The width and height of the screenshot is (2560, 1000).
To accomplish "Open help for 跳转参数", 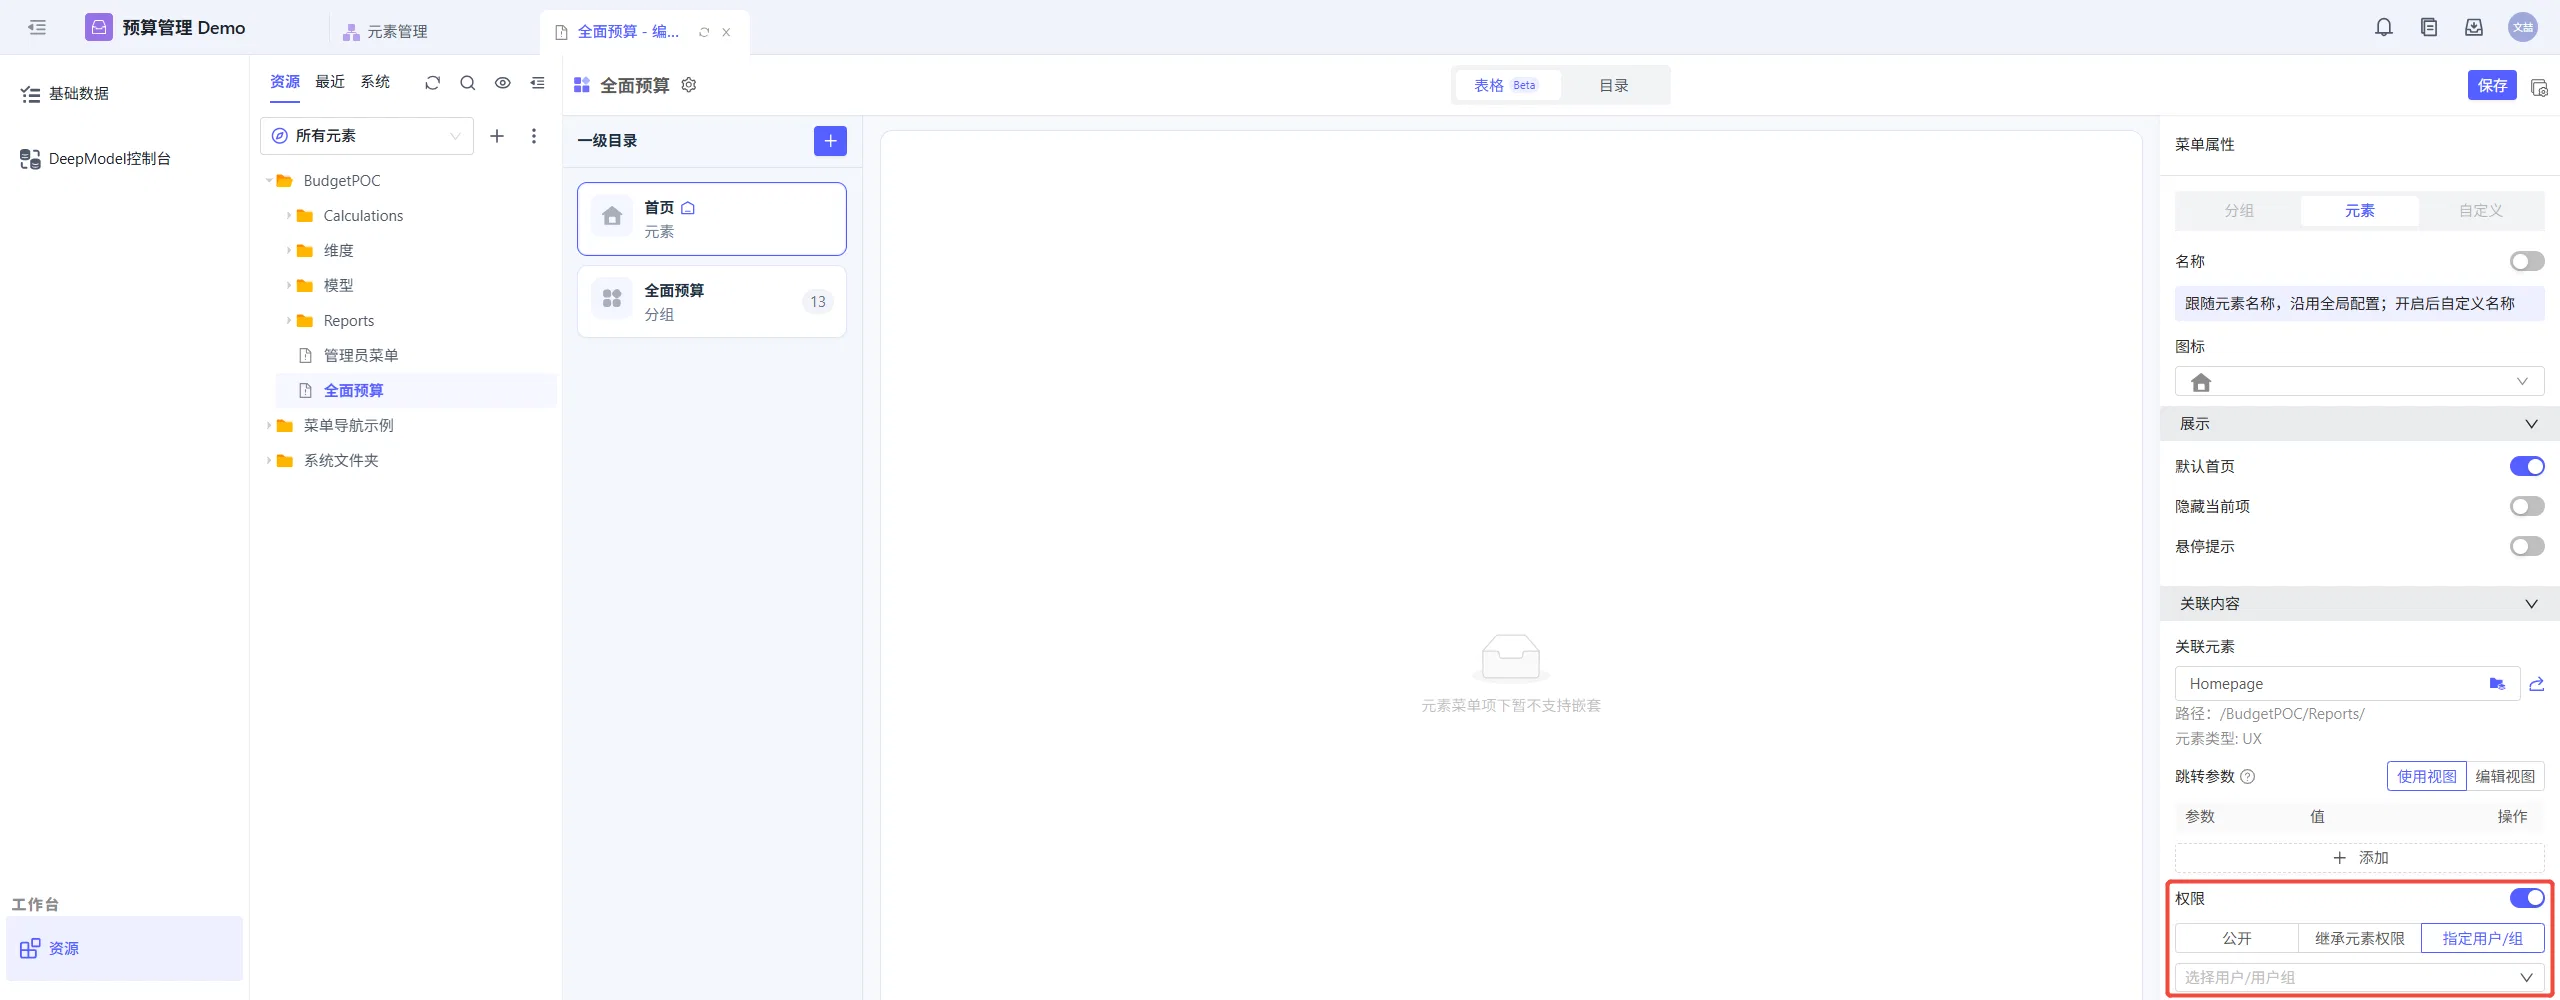I will (2248, 777).
